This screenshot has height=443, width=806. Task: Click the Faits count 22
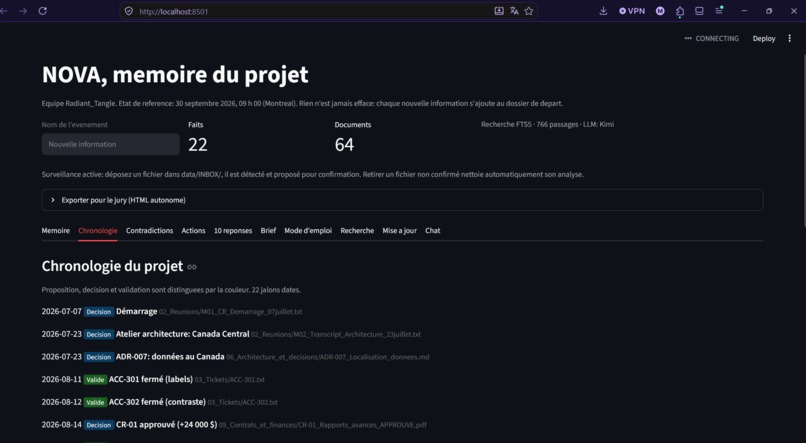point(198,145)
